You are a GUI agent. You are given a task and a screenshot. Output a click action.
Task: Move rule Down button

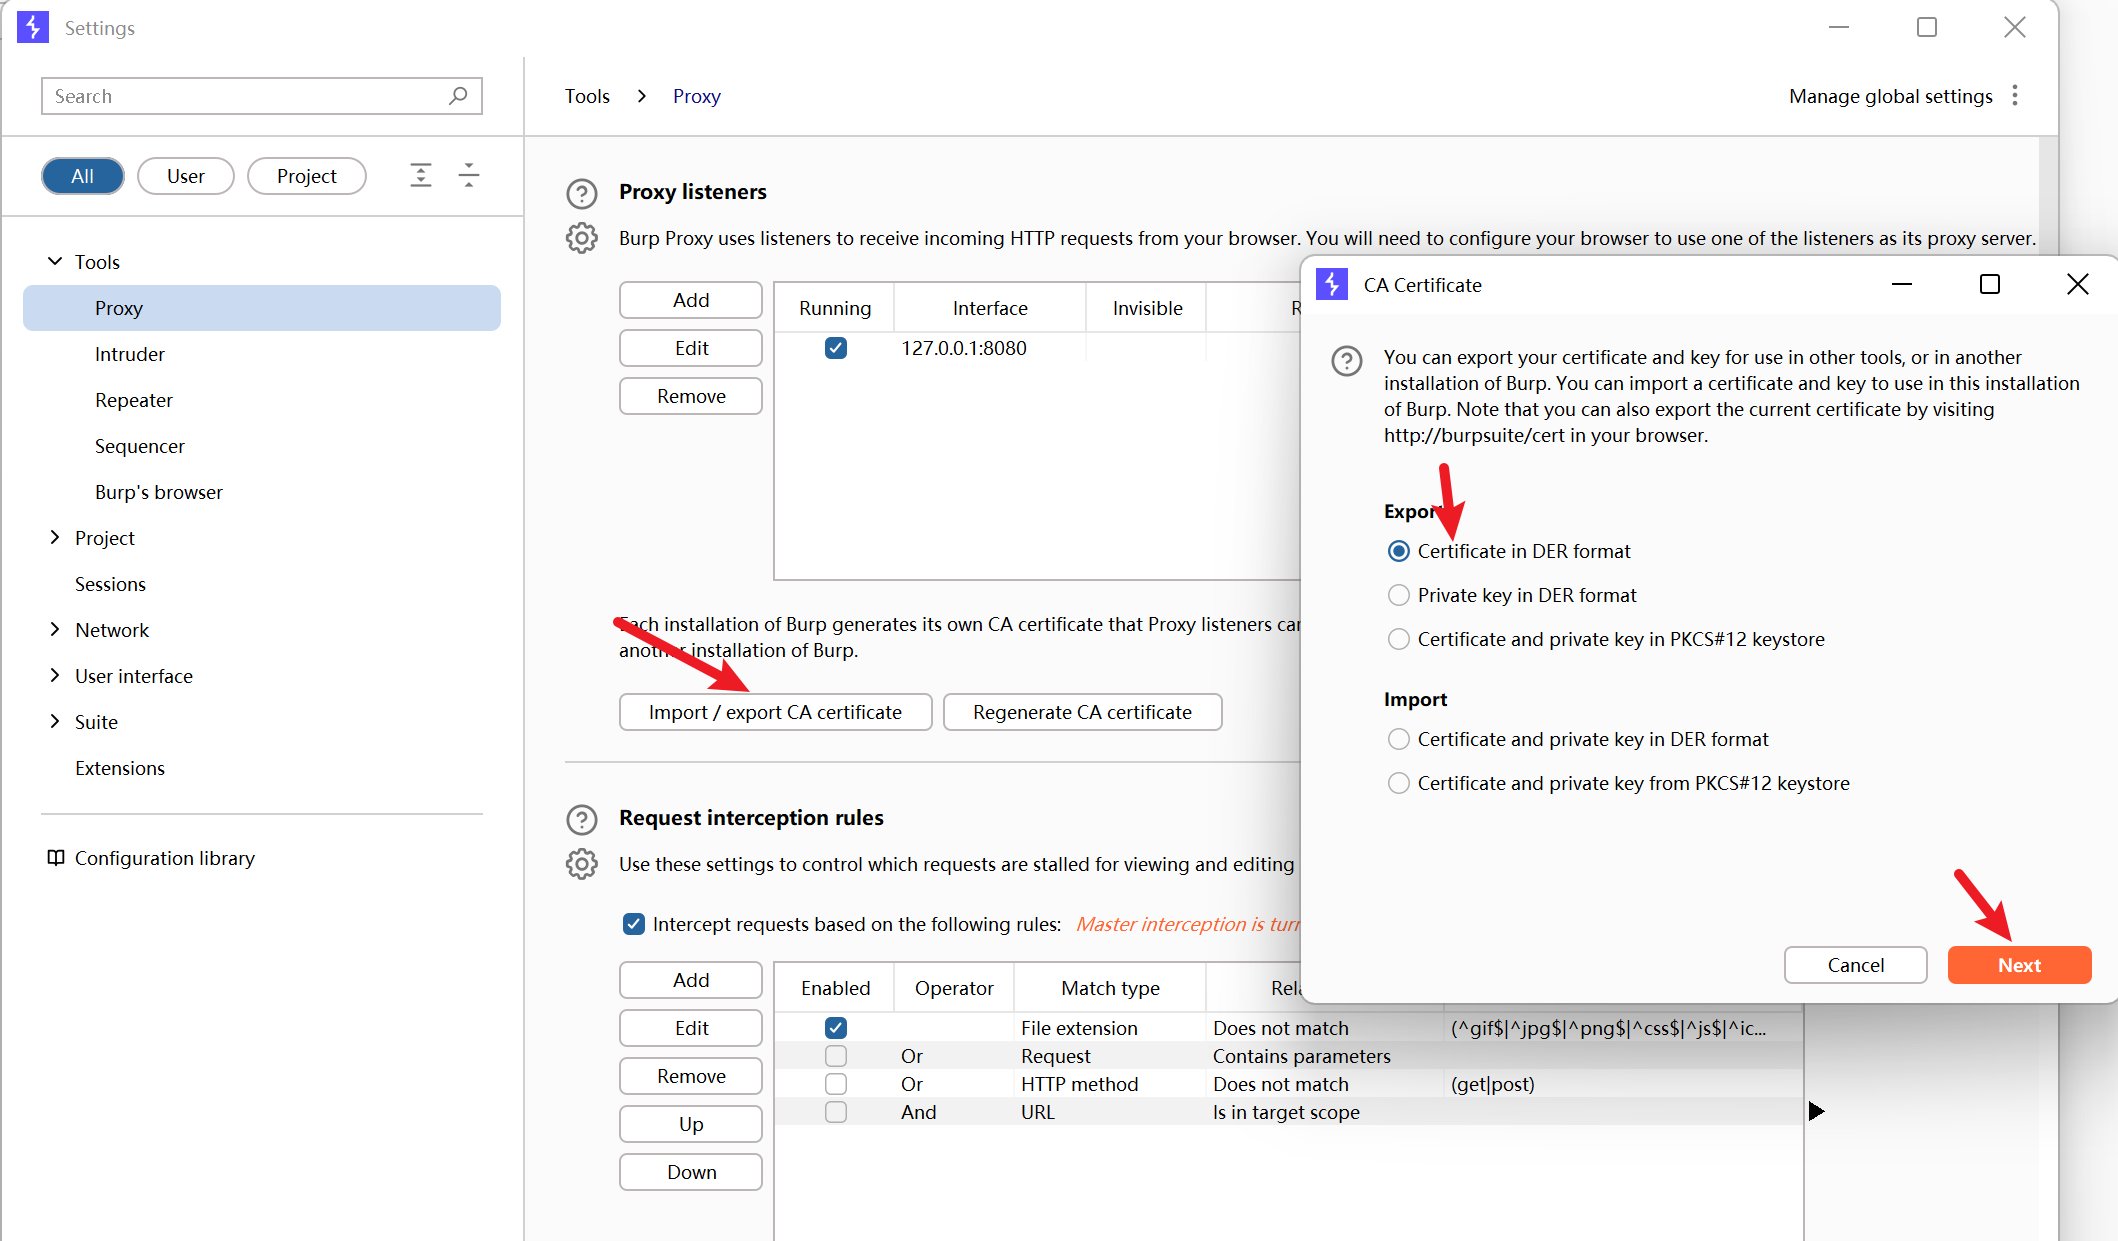click(x=691, y=1172)
